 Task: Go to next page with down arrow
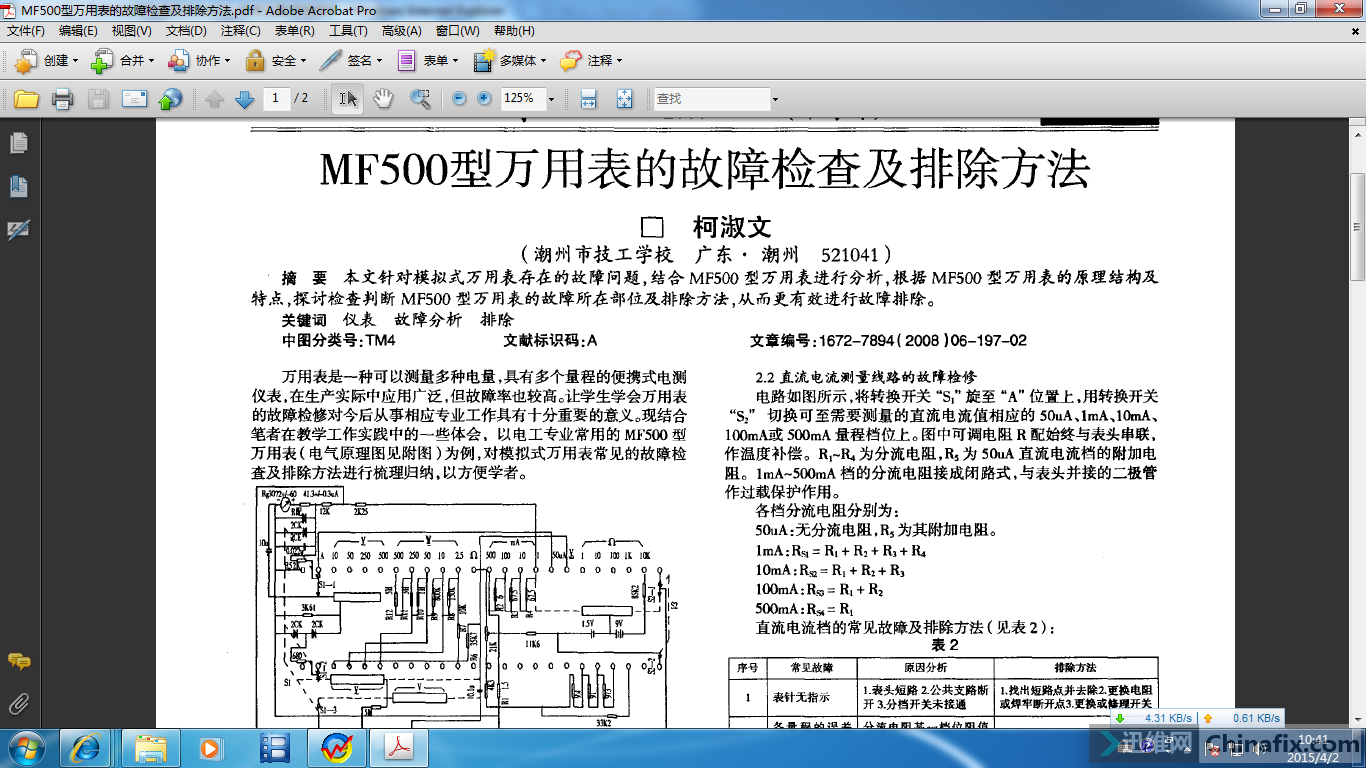(x=244, y=99)
